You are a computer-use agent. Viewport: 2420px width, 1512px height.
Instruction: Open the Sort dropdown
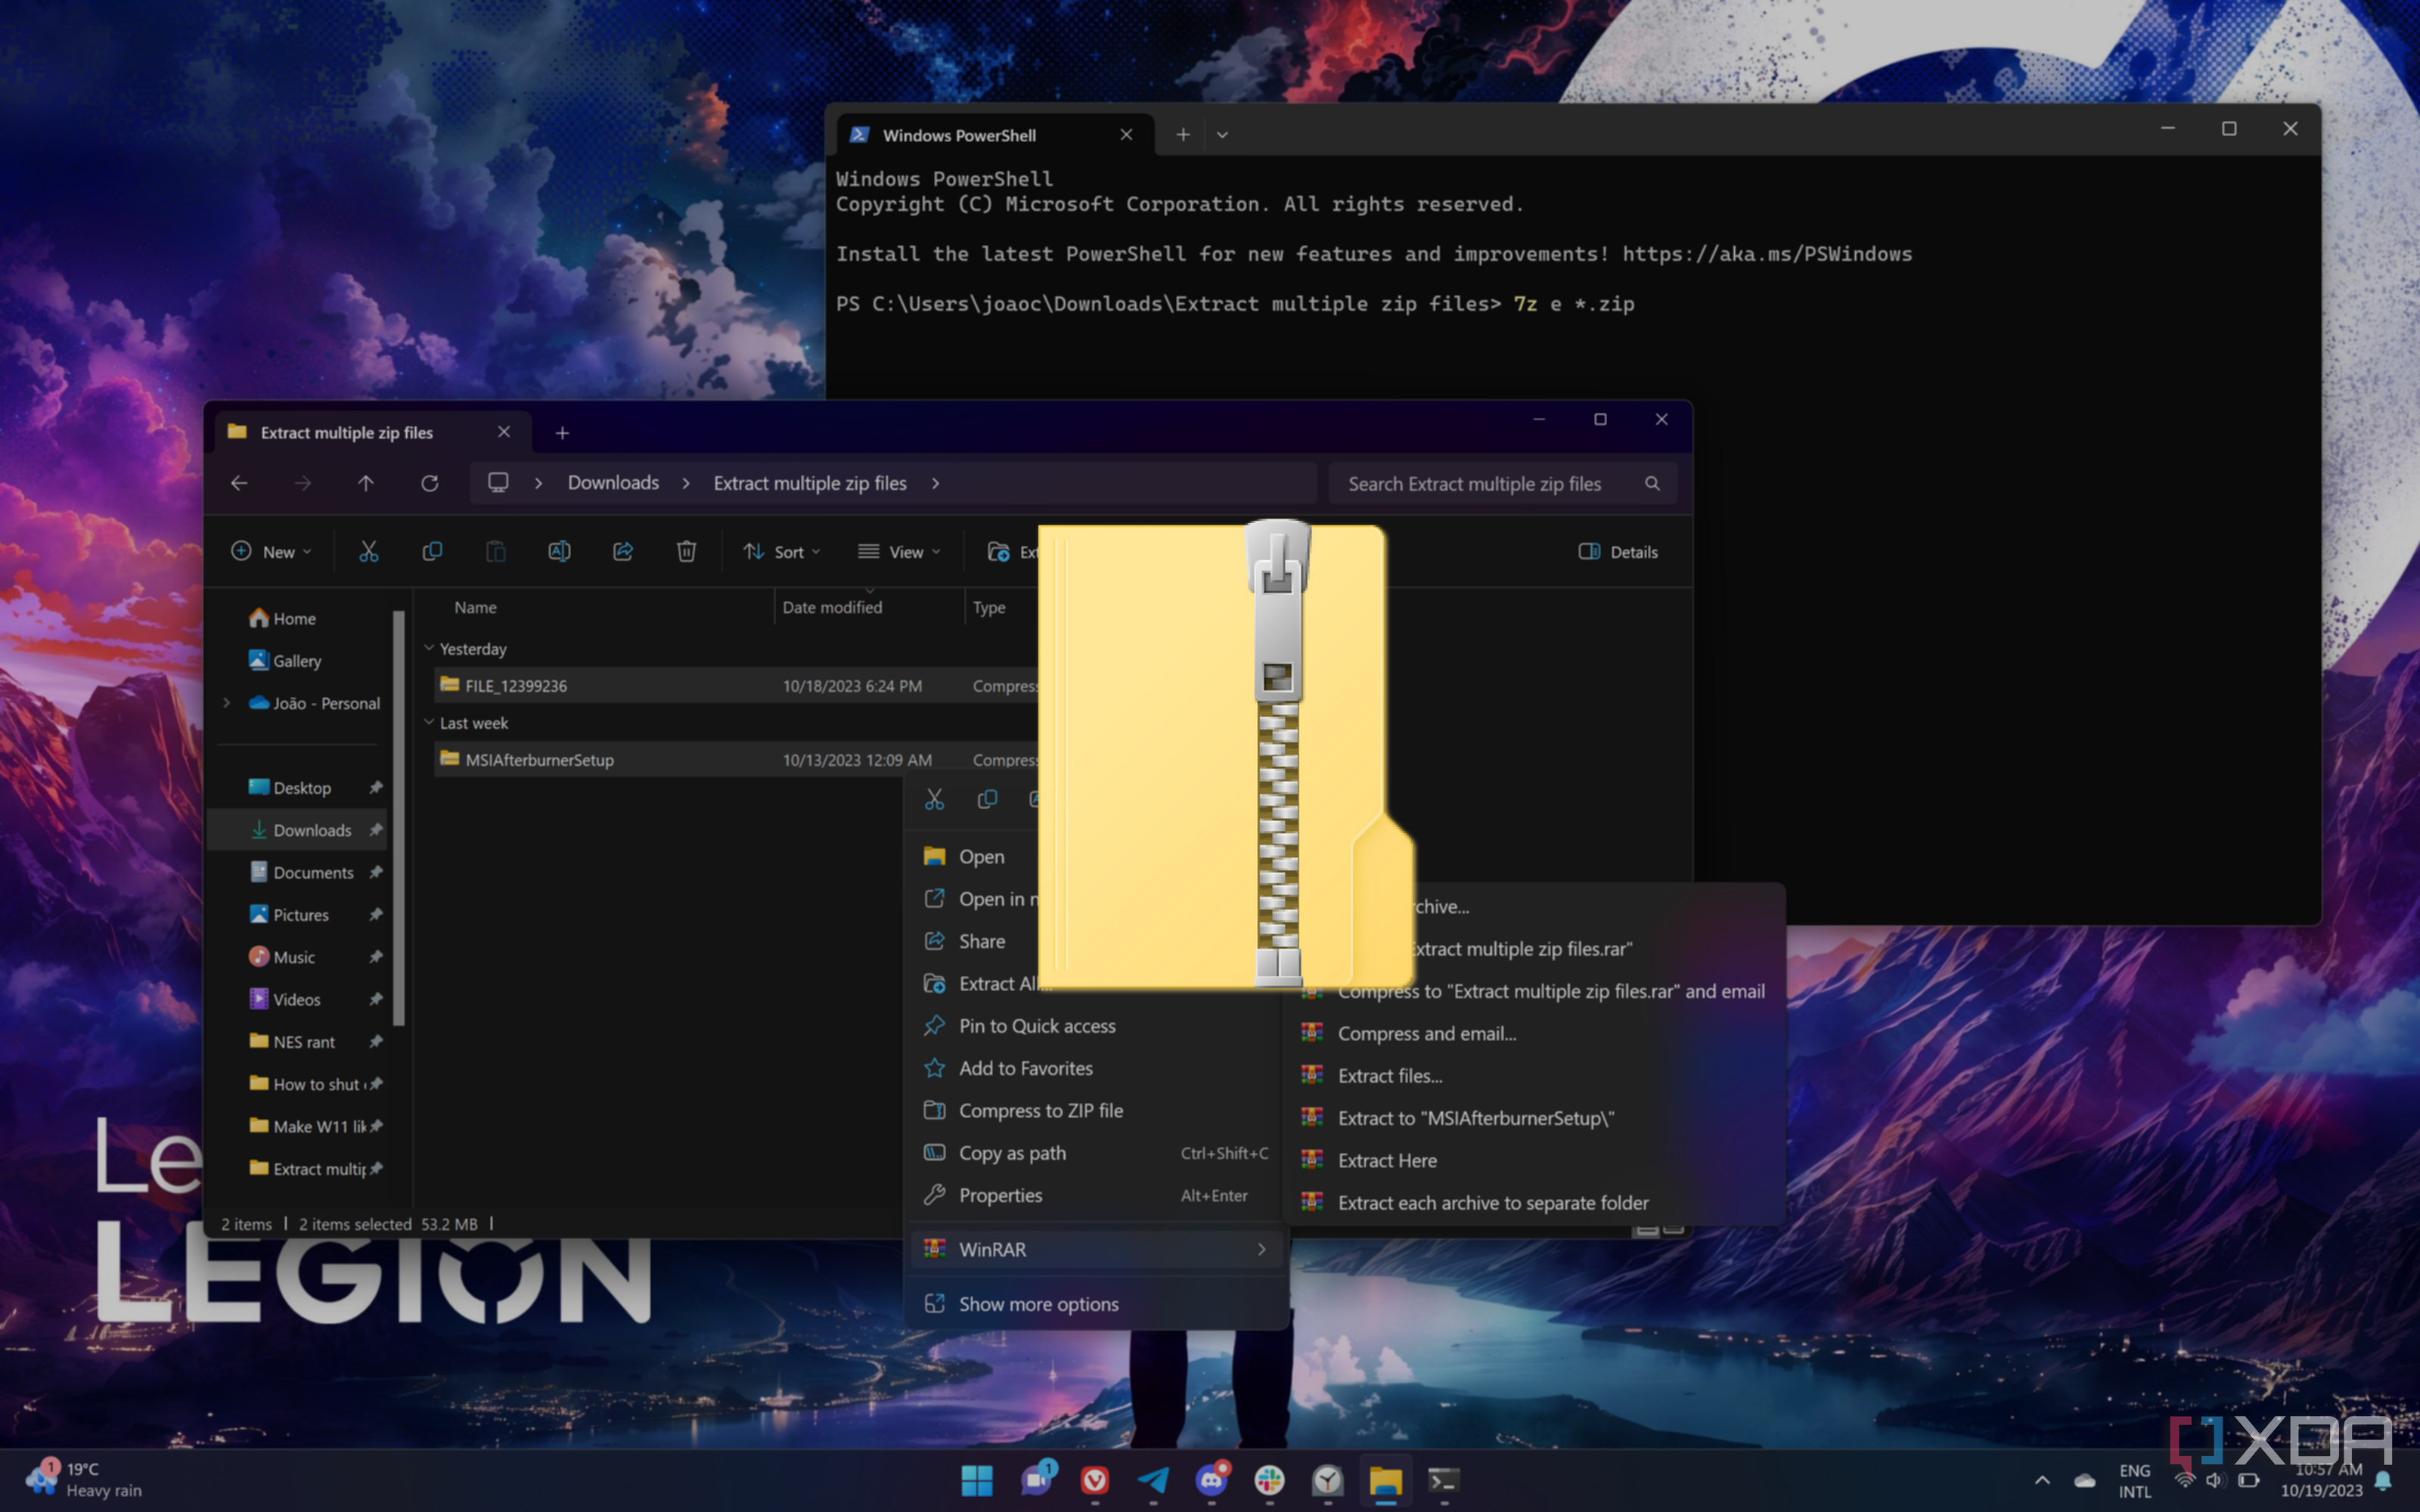[x=782, y=551]
